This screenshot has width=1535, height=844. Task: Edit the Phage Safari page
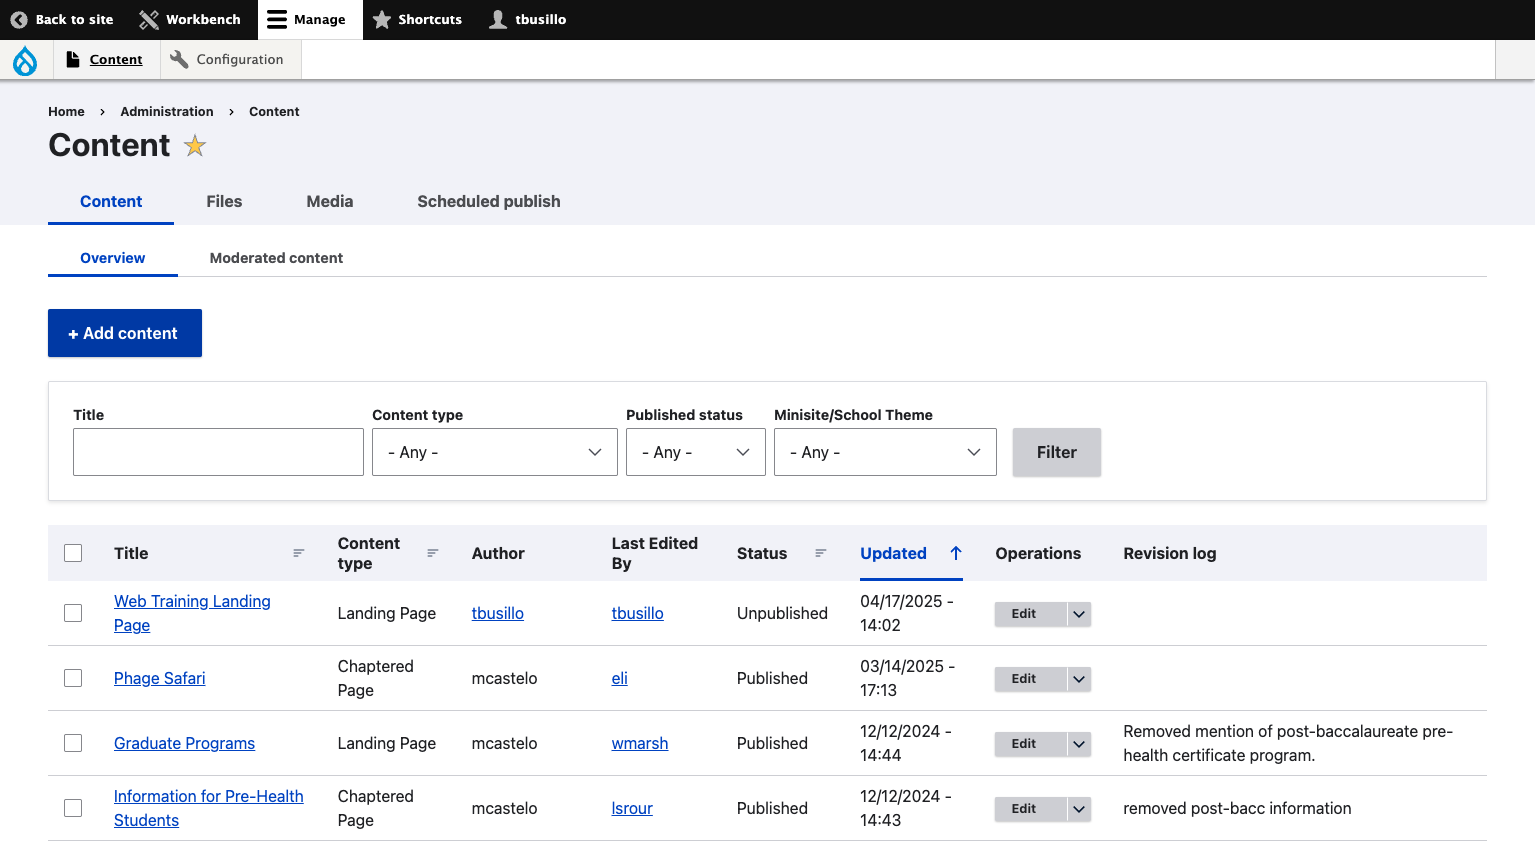pyautogui.click(x=1031, y=679)
